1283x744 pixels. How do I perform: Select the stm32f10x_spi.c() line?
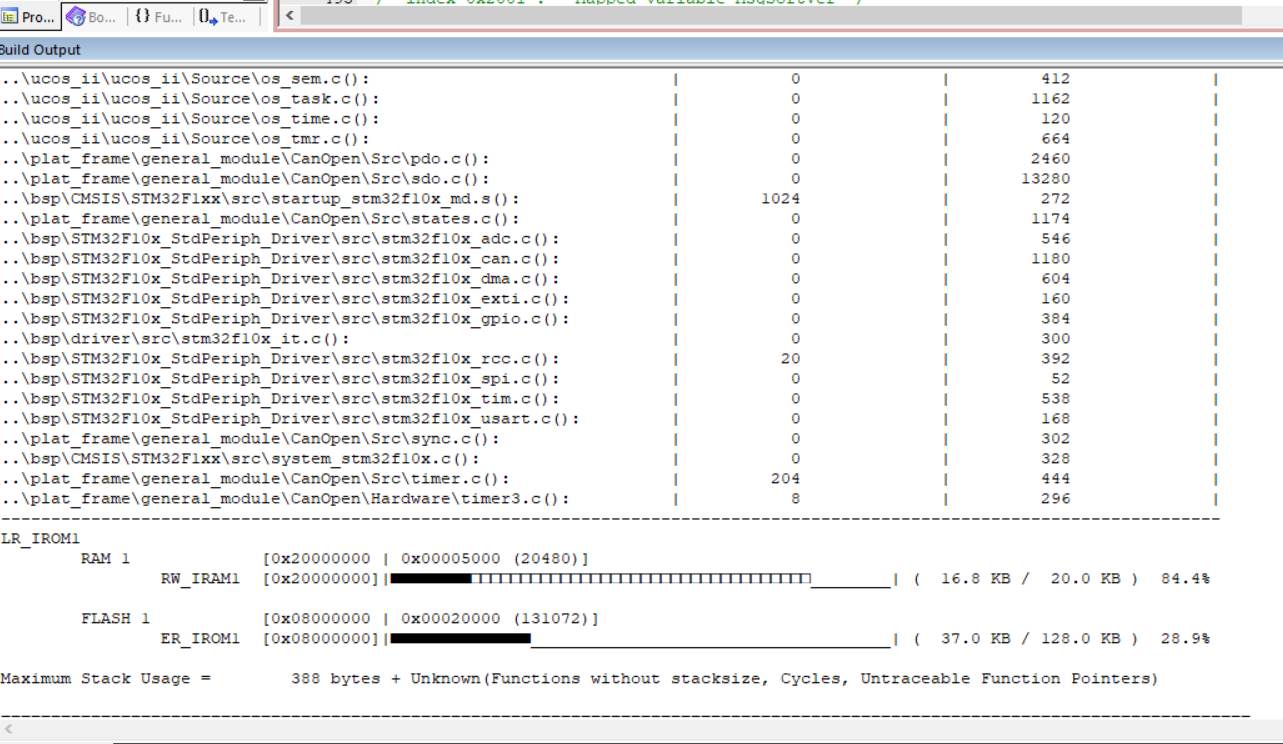(608, 378)
